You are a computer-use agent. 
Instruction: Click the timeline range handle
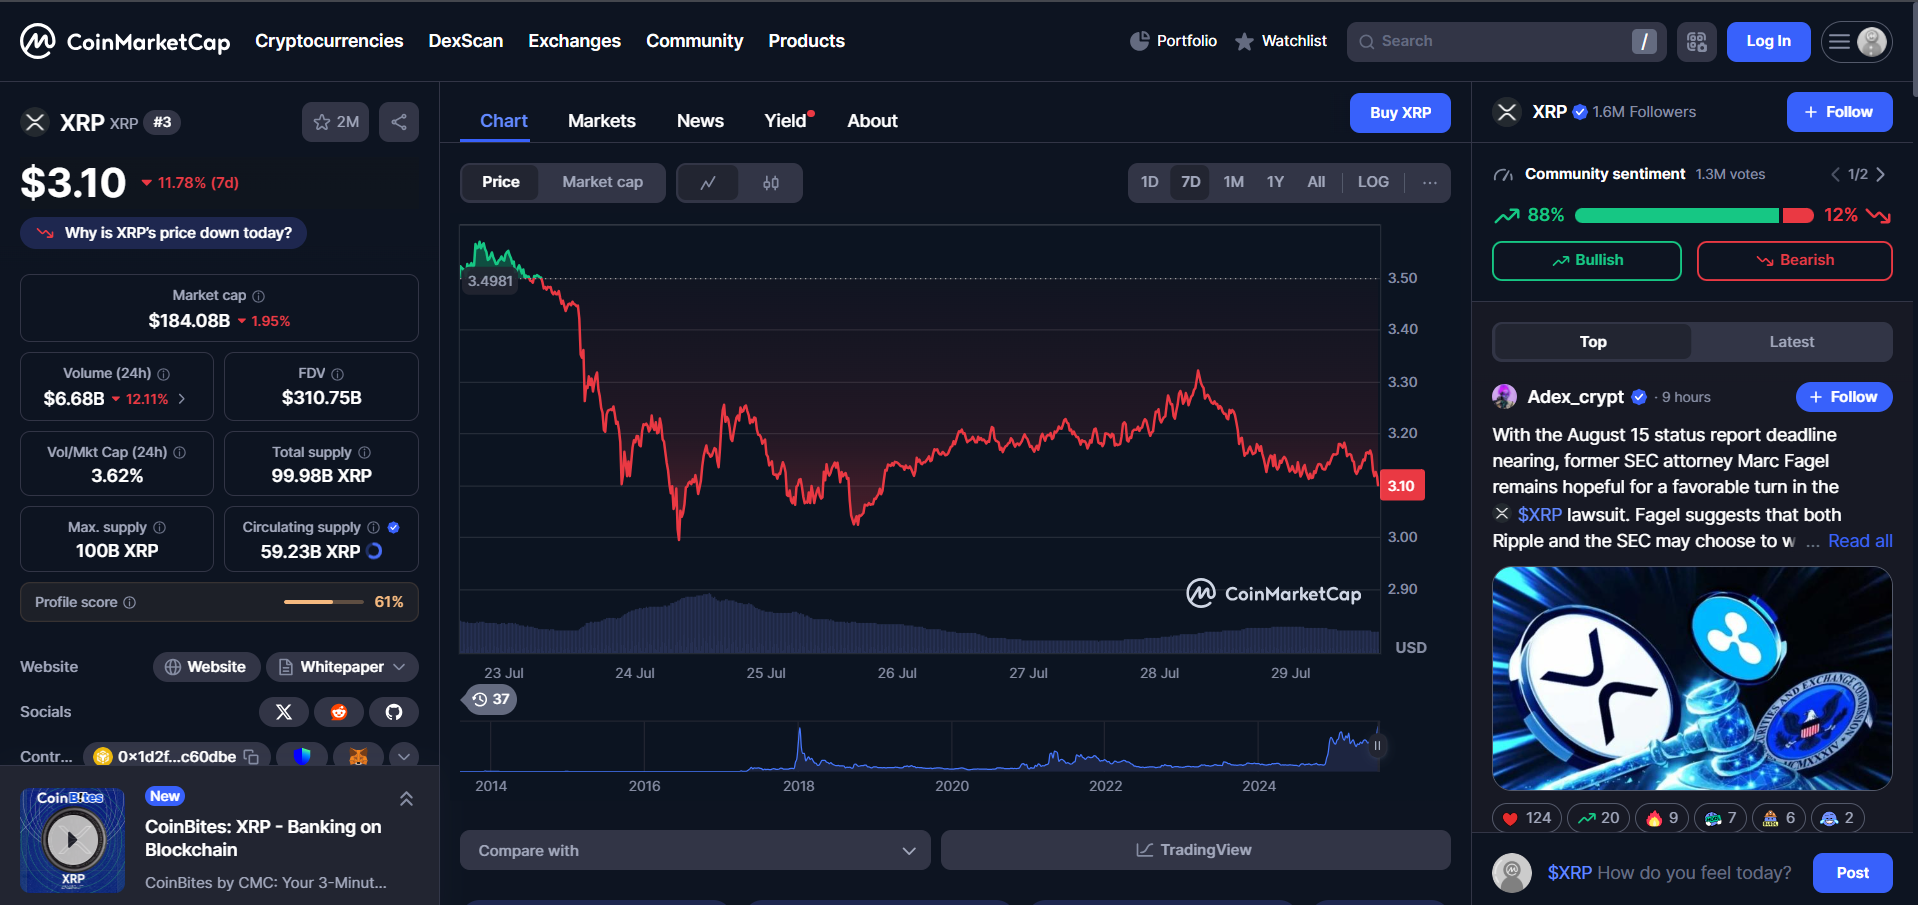point(1377,746)
